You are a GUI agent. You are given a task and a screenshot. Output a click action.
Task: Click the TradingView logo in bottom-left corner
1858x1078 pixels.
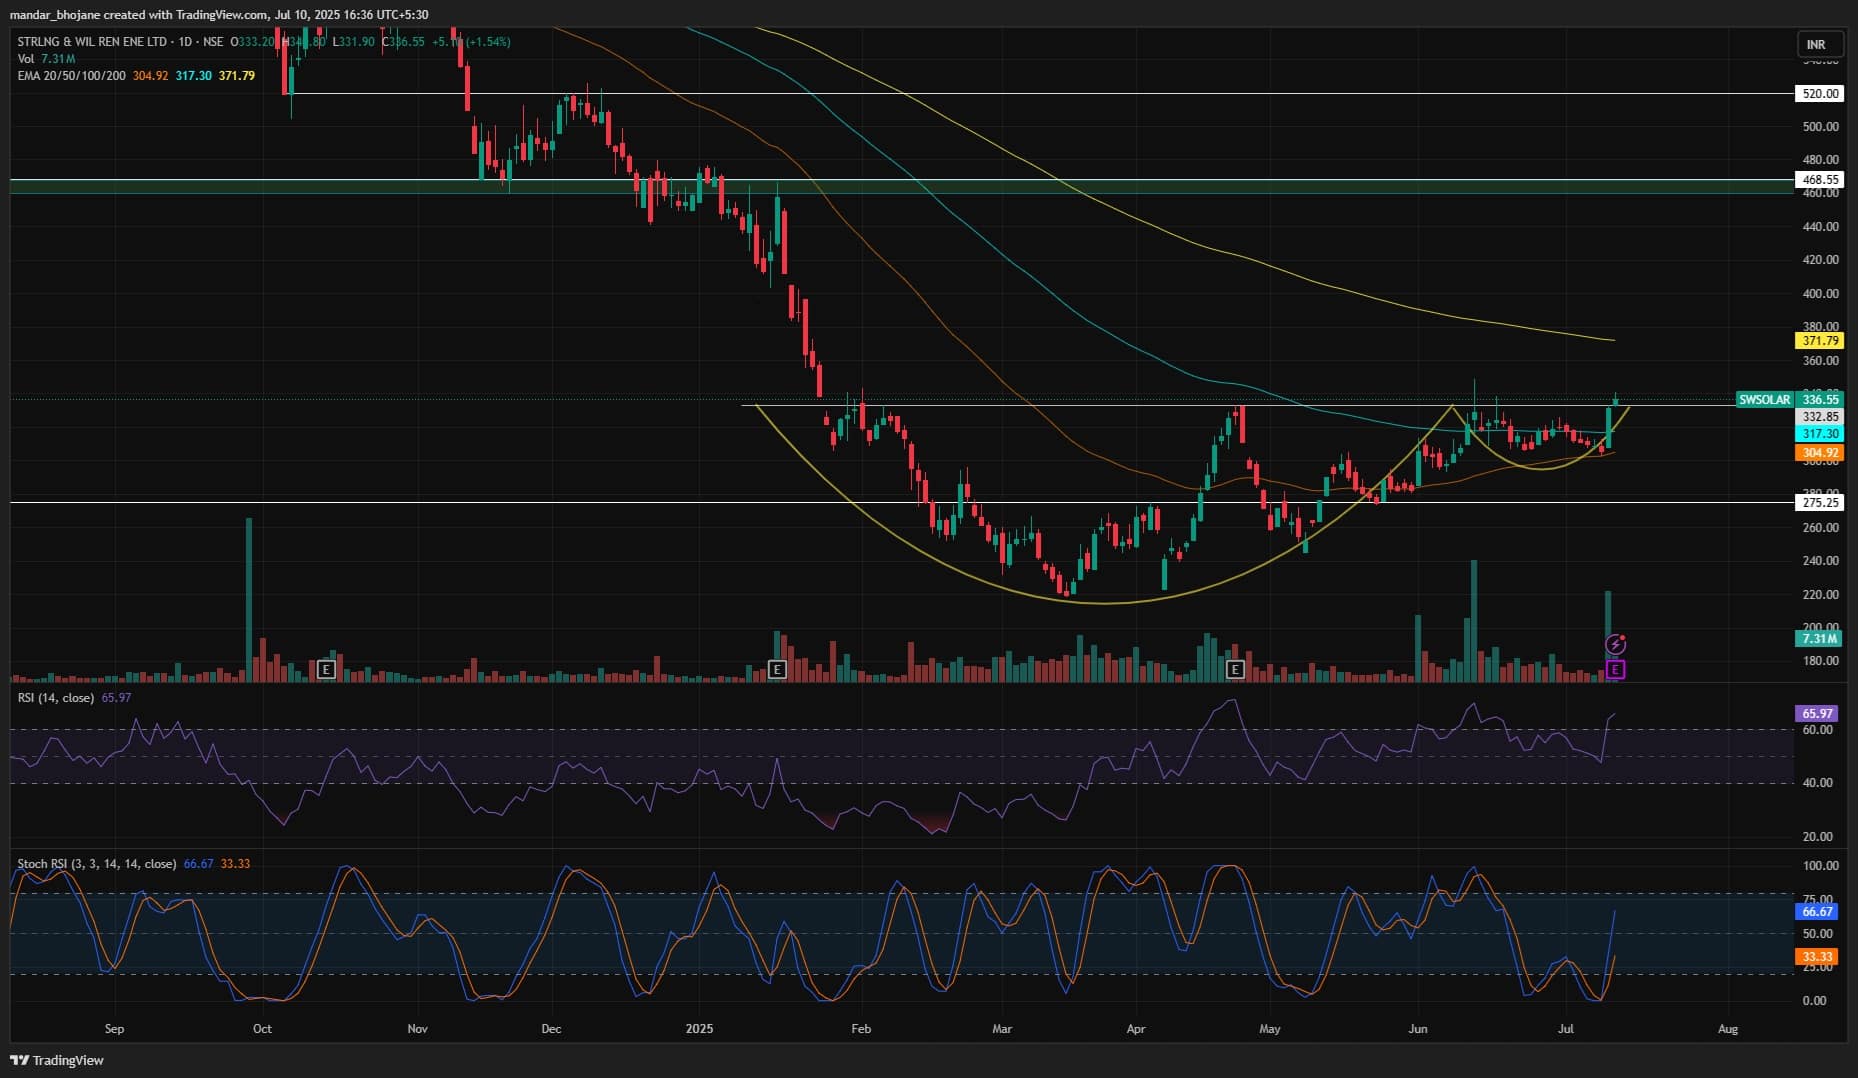pyautogui.click(x=57, y=1060)
